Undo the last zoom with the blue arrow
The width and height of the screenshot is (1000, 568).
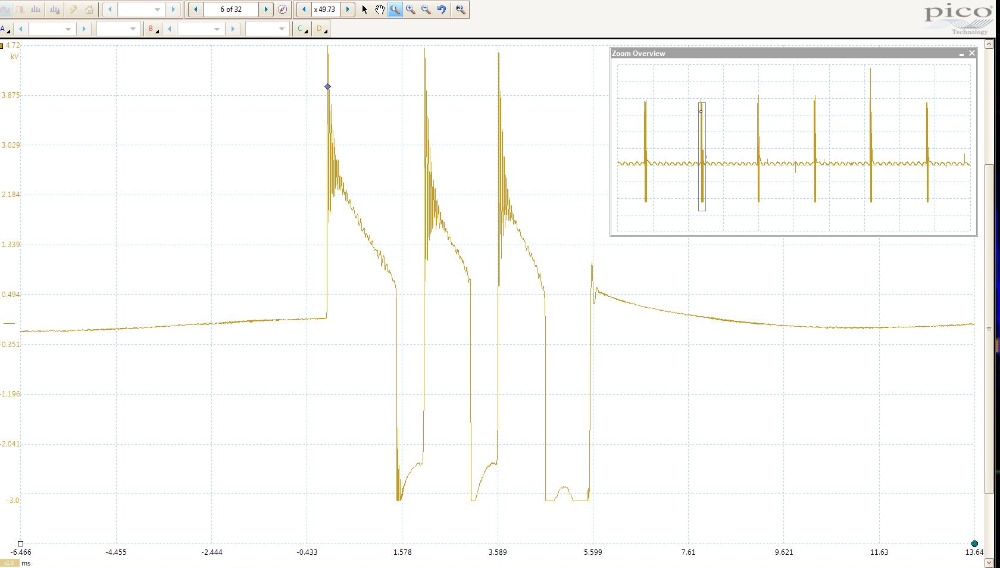click(x=441, y=9)
